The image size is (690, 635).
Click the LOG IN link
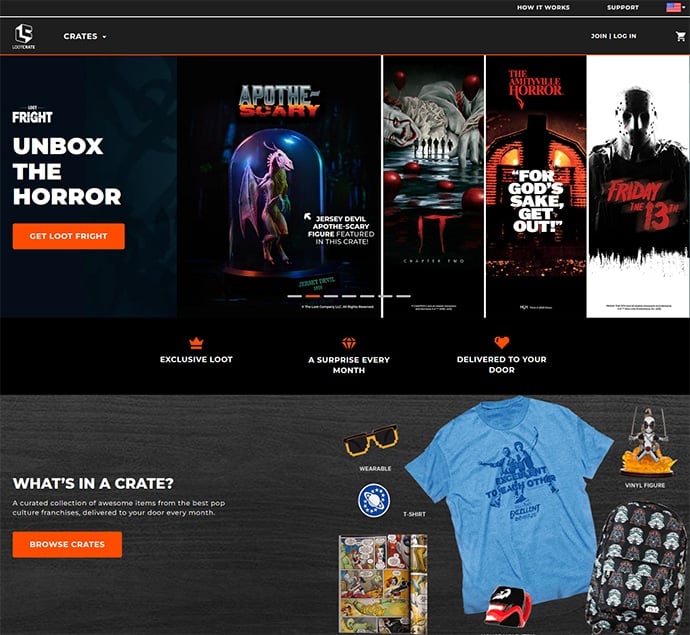pos(625,36)
